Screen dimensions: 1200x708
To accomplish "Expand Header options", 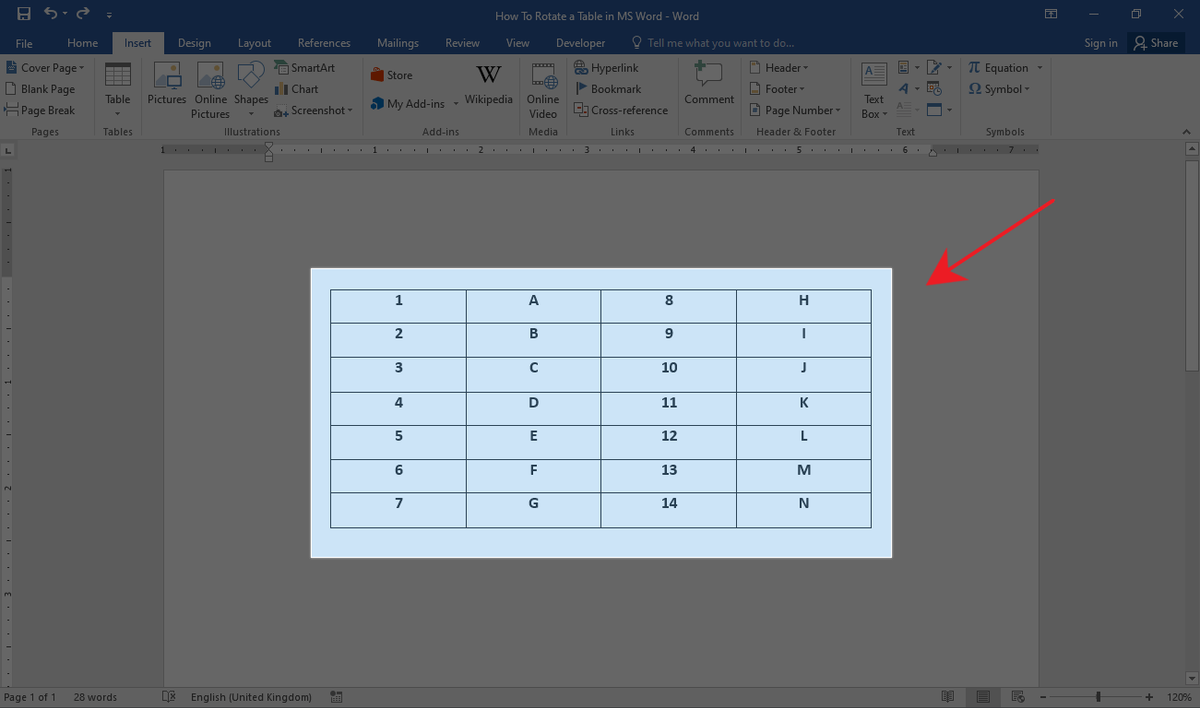I will (x=779, y=68).
